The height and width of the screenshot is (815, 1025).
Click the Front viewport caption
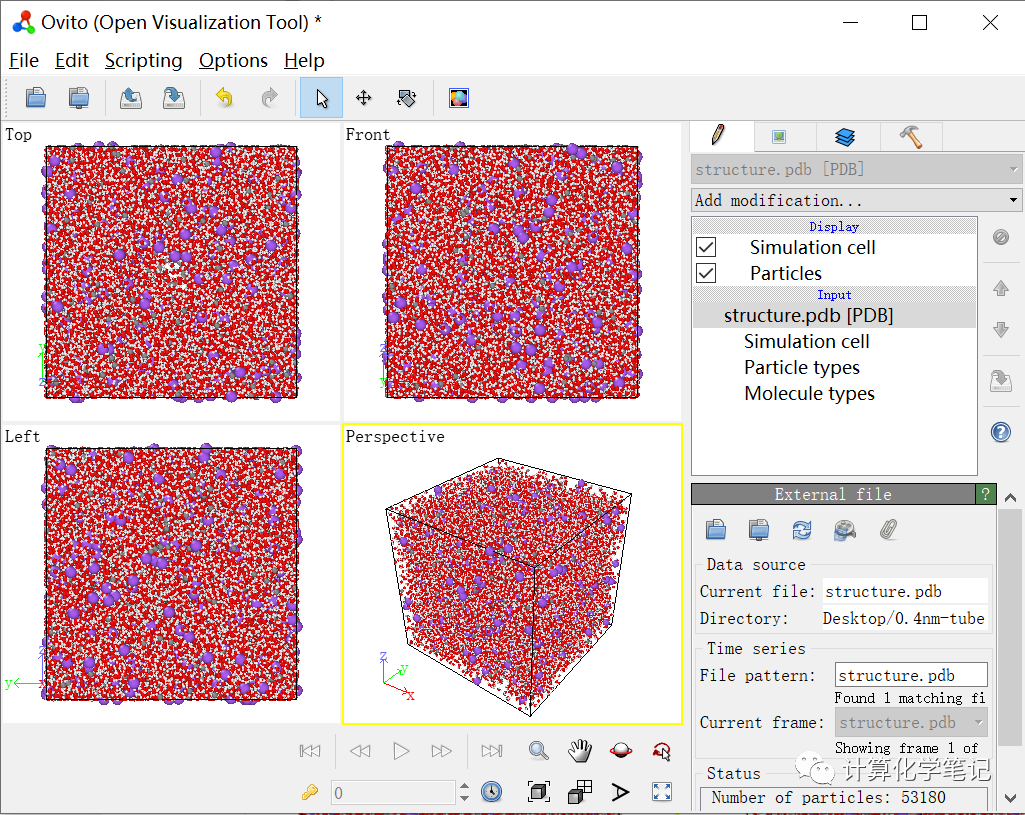[x=367, y=135]
